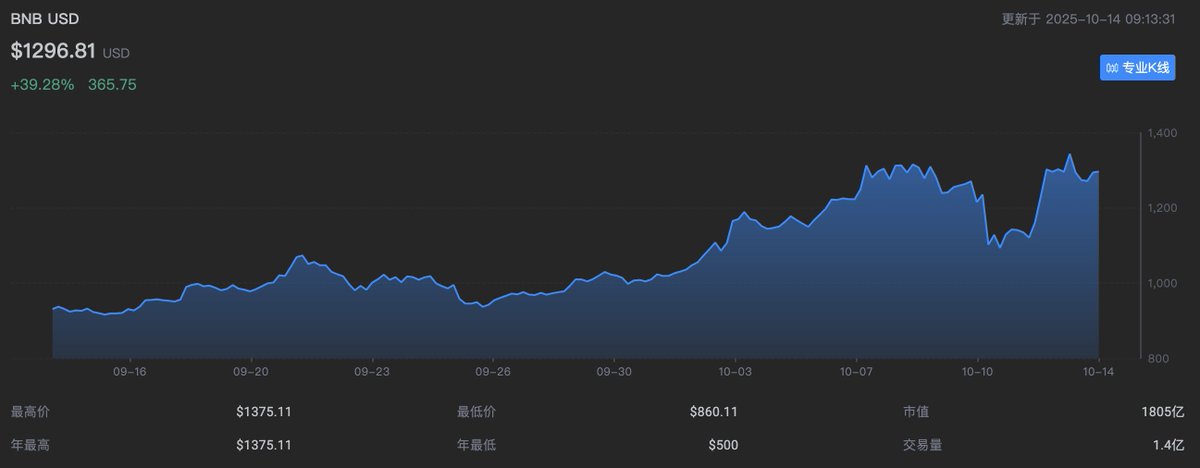Image resolution: width=1200 pixels, height=468 pixels.
Task: Click the 年最高 label
Action: click(29, 444)
